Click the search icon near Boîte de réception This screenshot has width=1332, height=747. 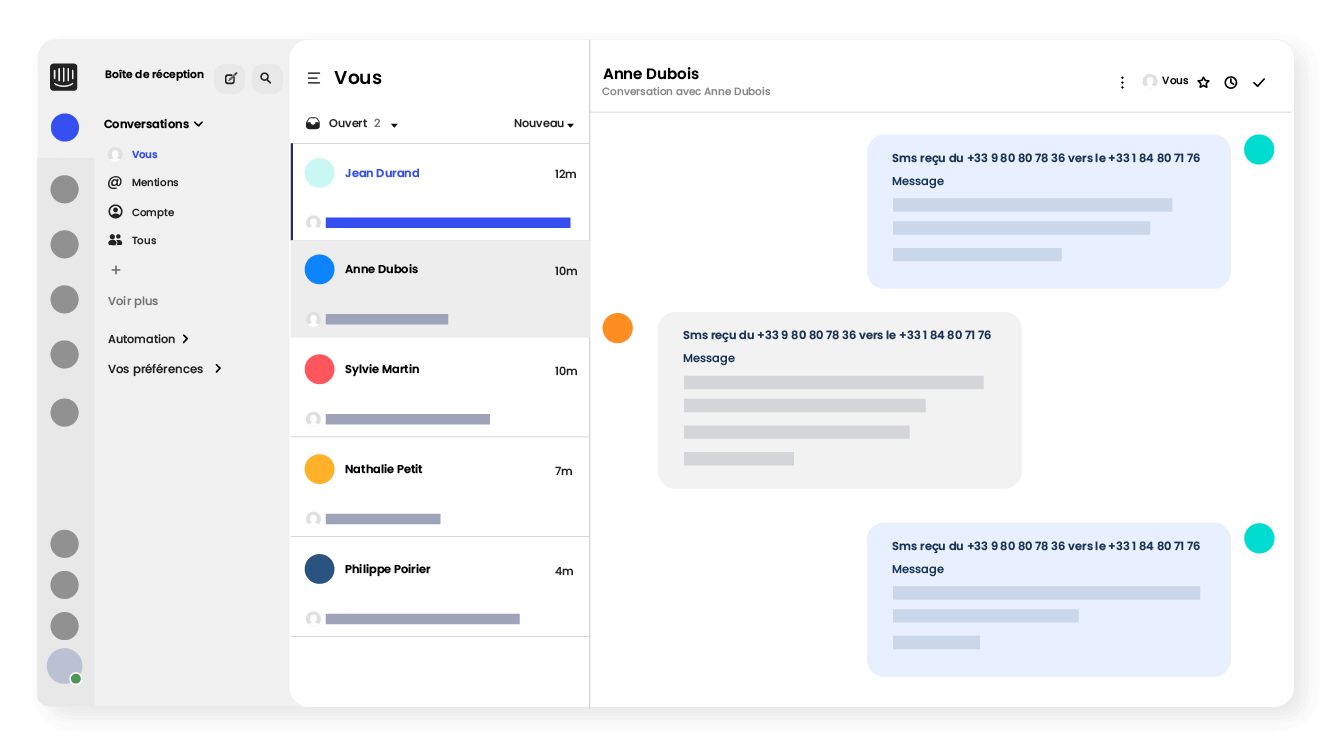click(x=266, y=78)
